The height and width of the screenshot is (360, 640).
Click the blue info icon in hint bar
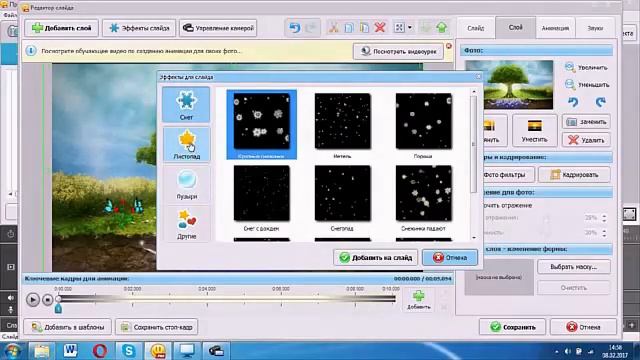(x=31, y=51)
